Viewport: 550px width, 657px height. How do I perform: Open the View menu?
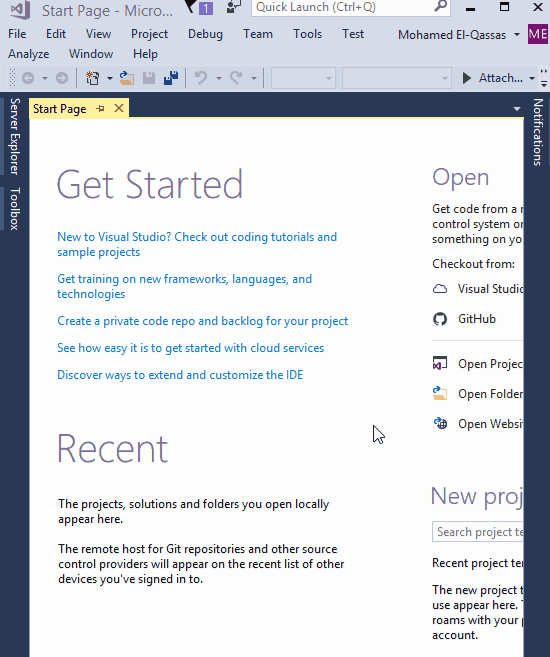(98, 34)
